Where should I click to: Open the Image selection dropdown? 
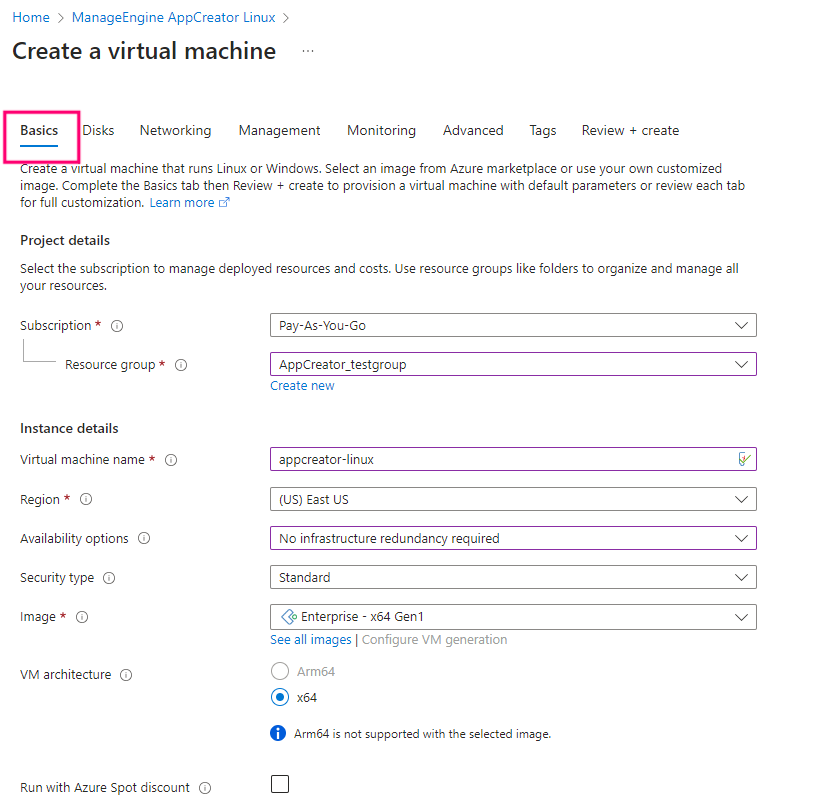tap(513, 617)
